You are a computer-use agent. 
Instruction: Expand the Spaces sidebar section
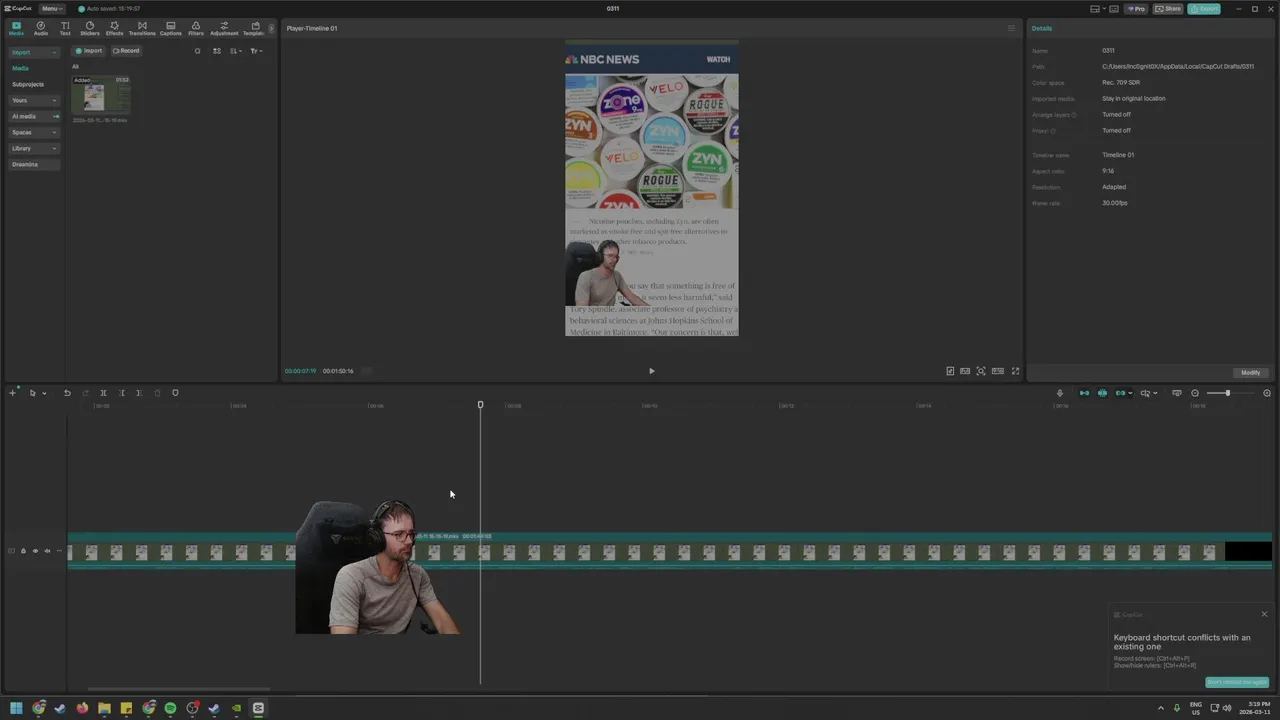pyautogui.click(x=34, y=132)
